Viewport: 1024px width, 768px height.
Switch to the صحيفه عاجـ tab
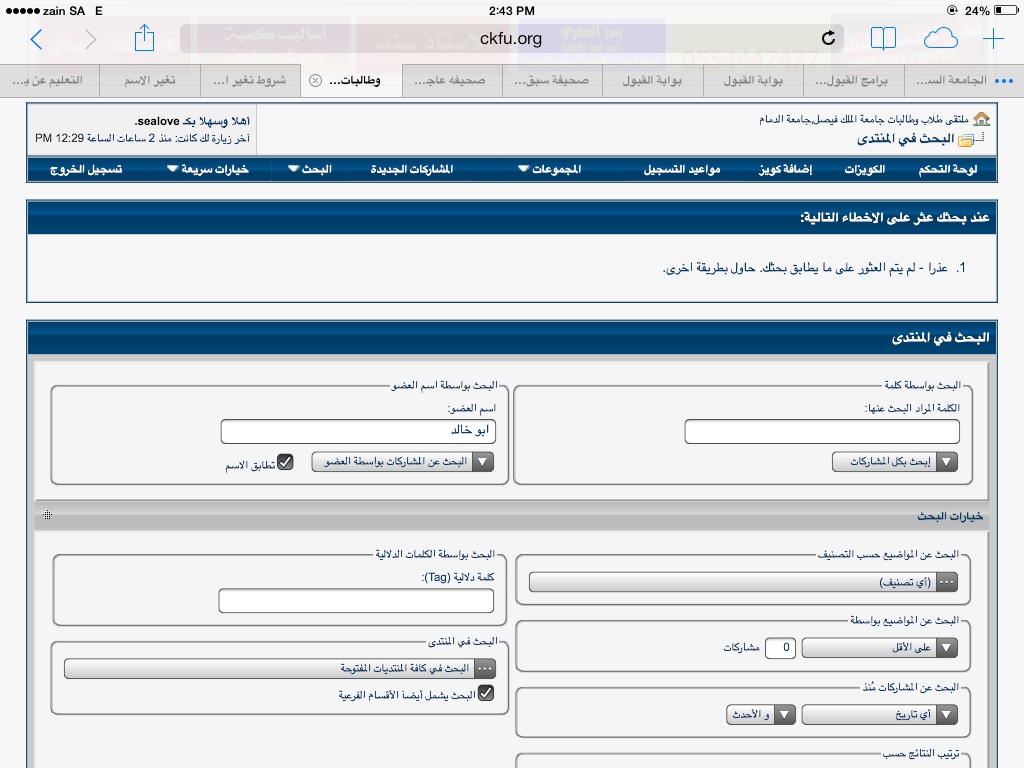point(452,81)
